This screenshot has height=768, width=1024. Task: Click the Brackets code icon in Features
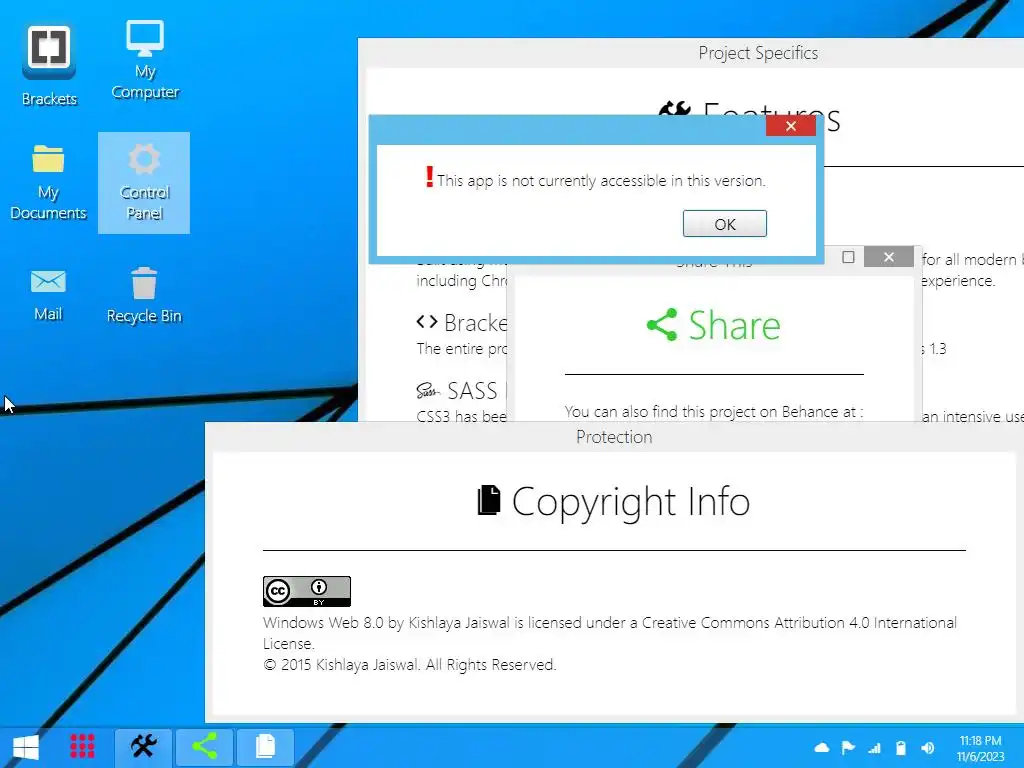point(427,322)
